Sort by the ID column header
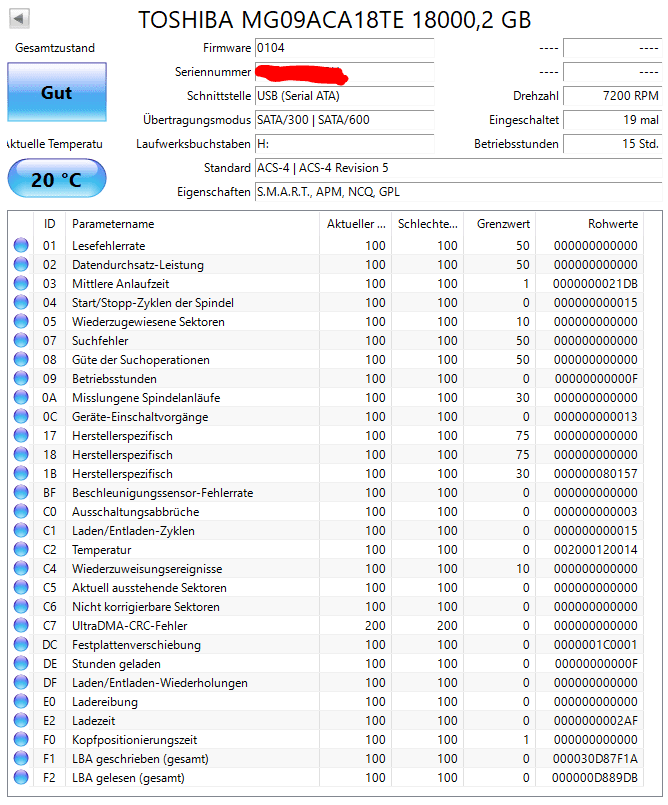The height and width of the screenshot is (805, 668). (49, 224)
